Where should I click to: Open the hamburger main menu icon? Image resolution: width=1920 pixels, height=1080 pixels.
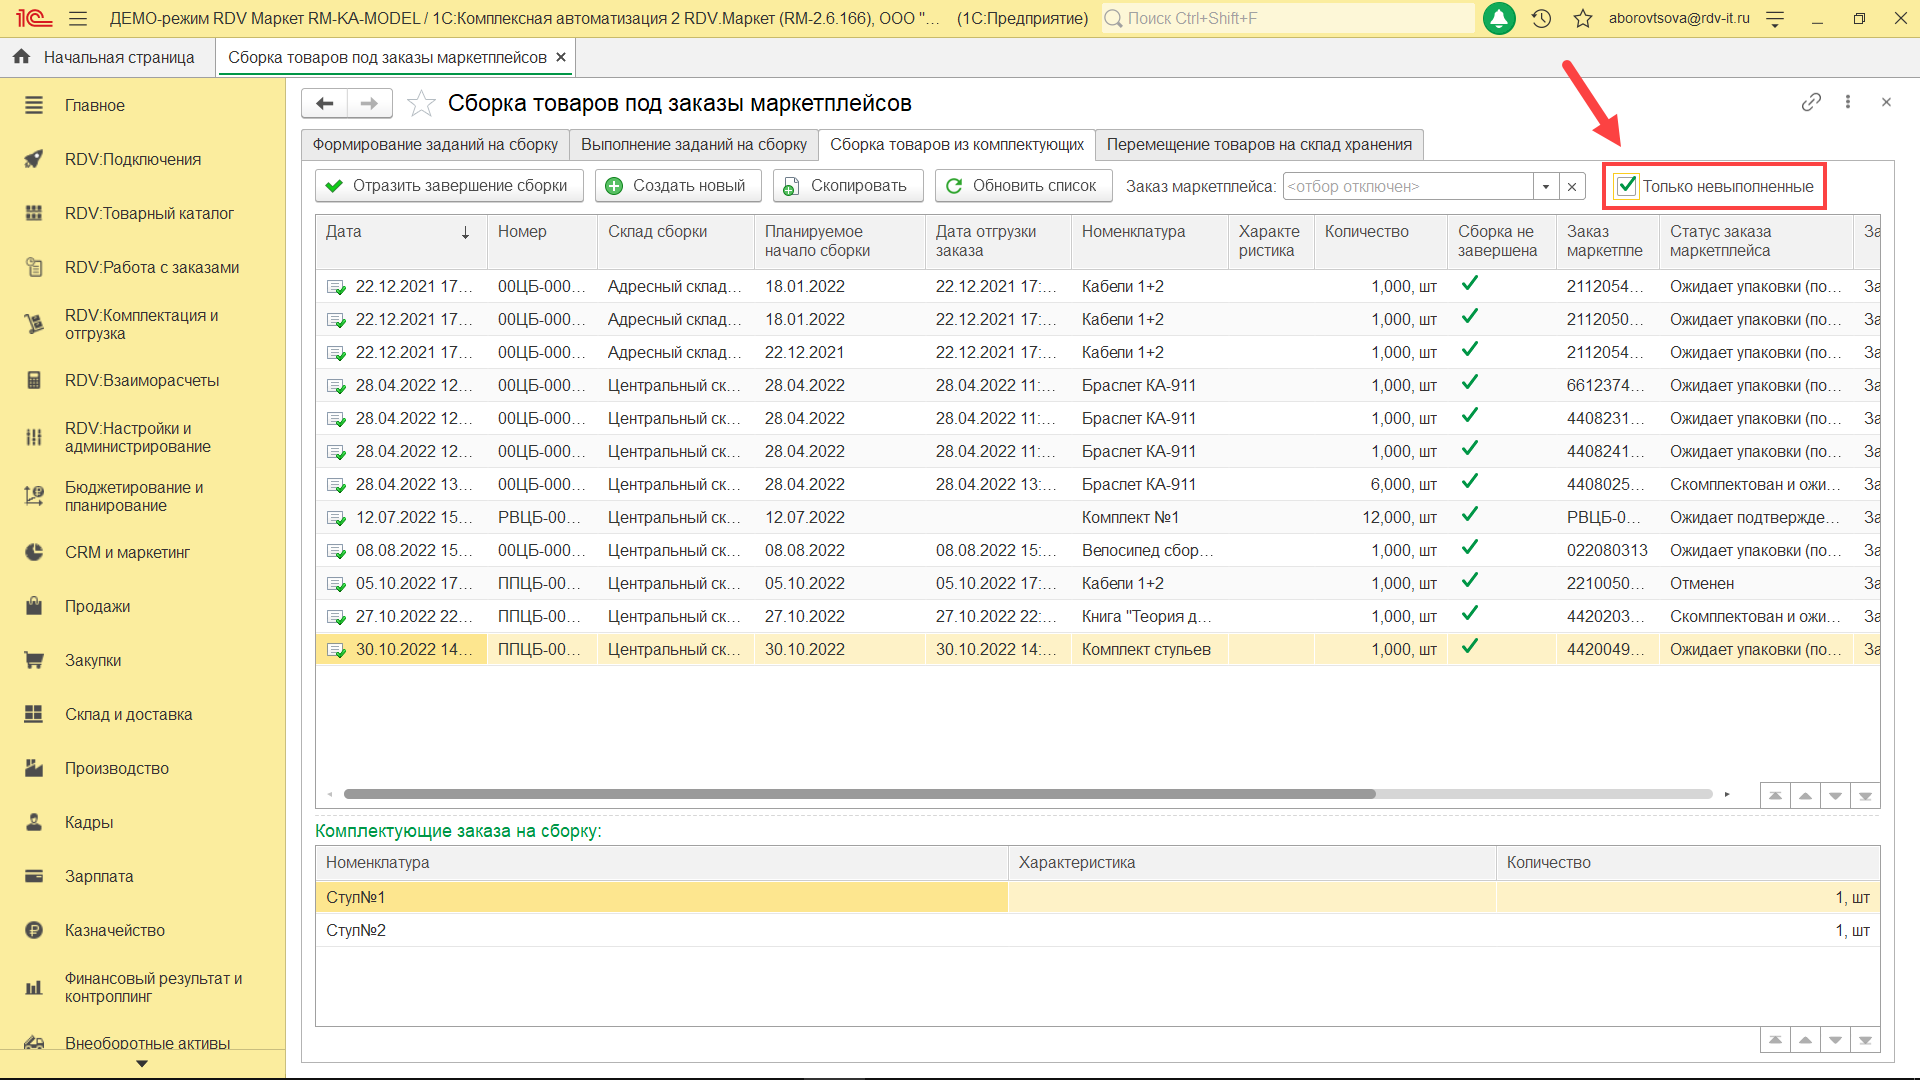pyautogui.click(x=78, y=18)
